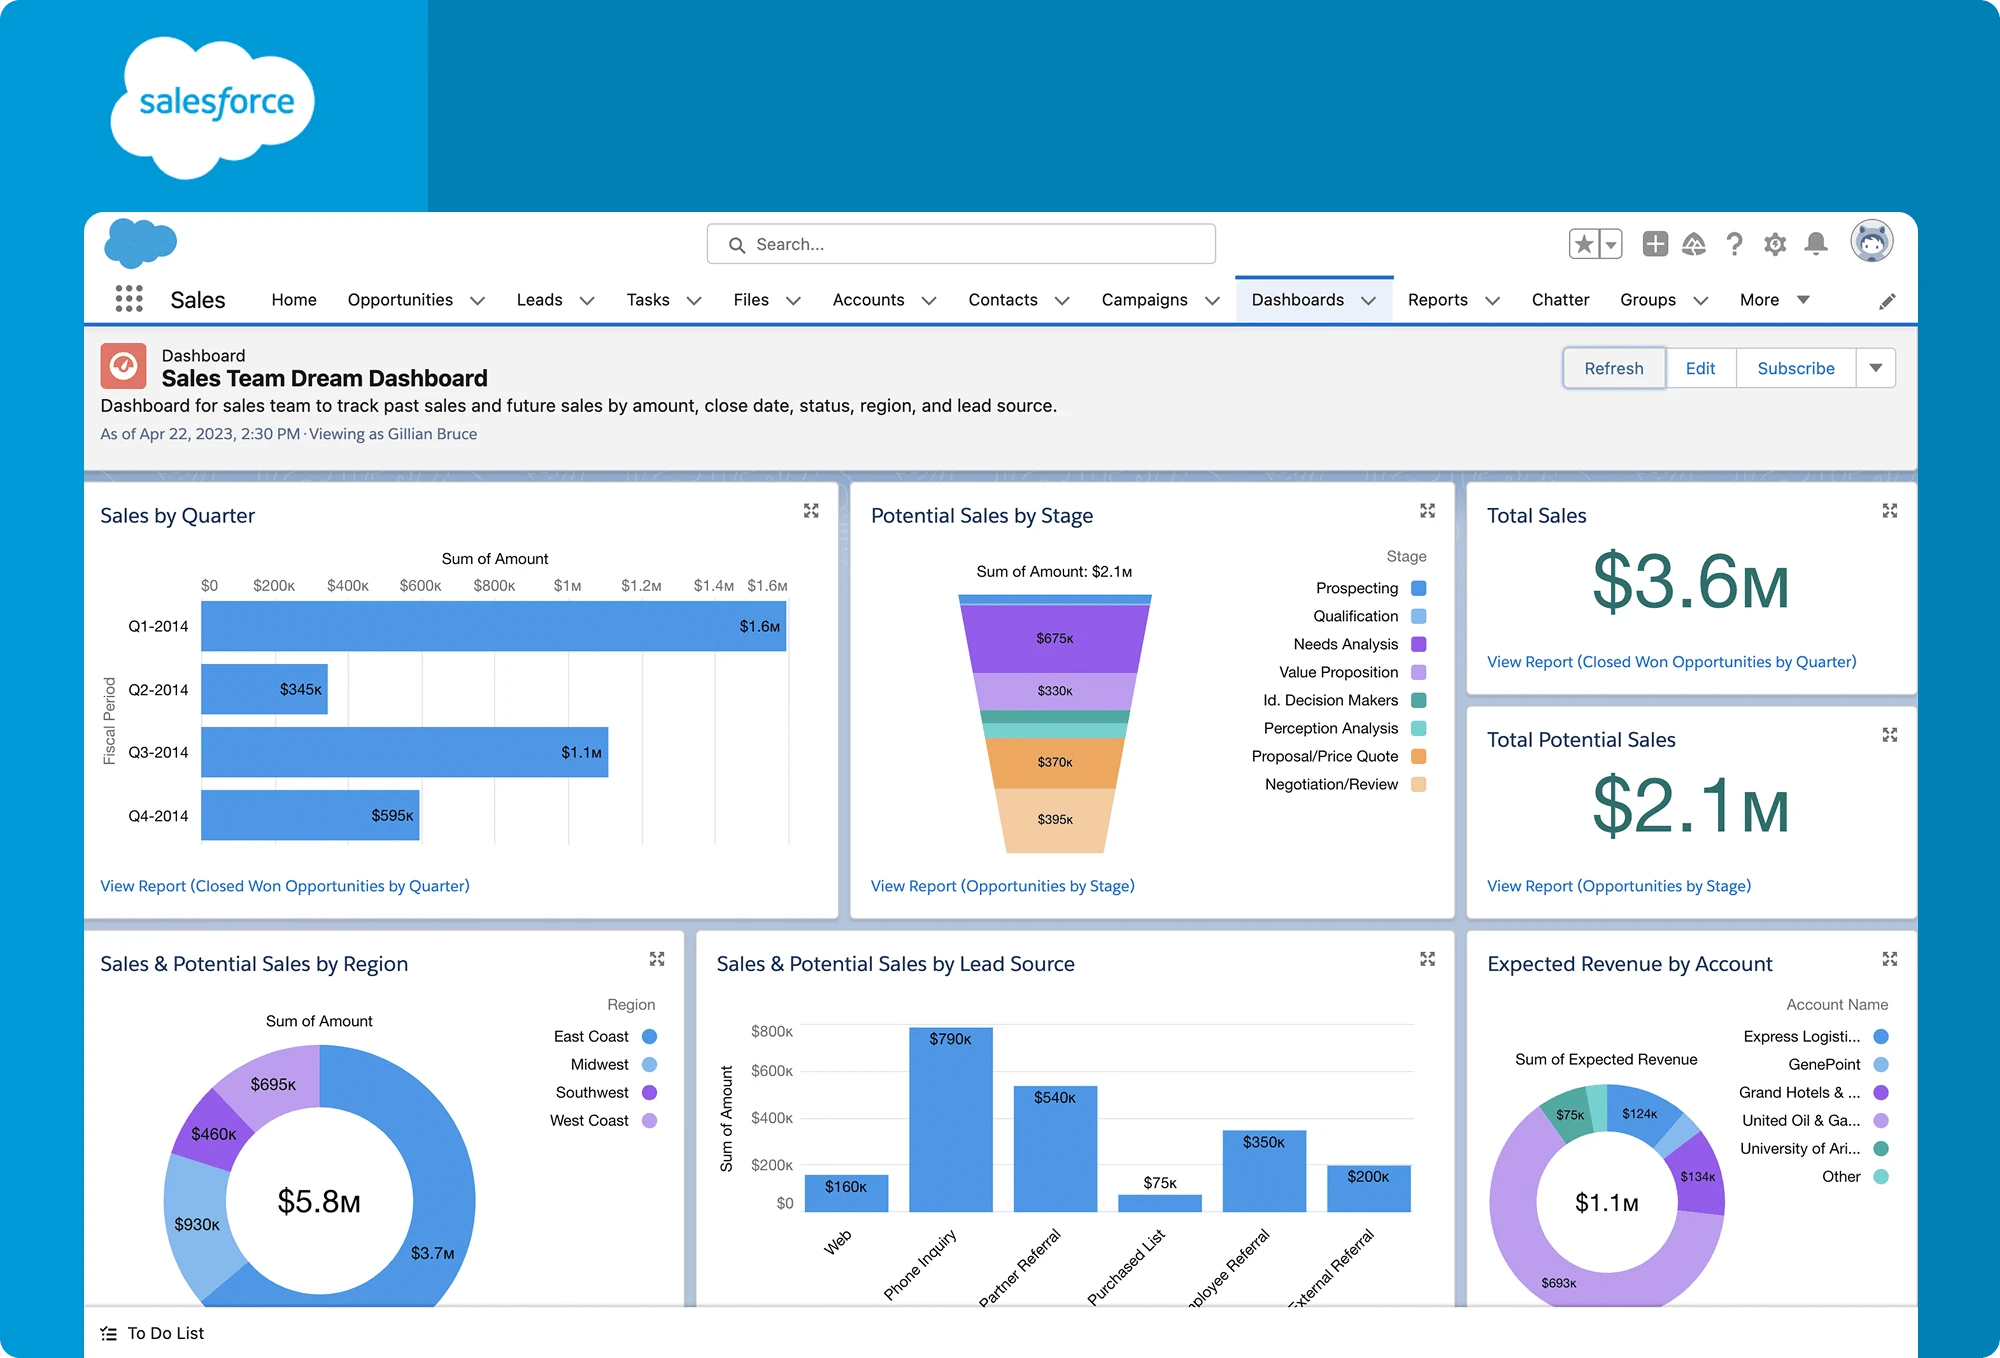Click the Proposal/Price Quote legend swatch
This screenshot has width=2000, height=1358.
1418,756
